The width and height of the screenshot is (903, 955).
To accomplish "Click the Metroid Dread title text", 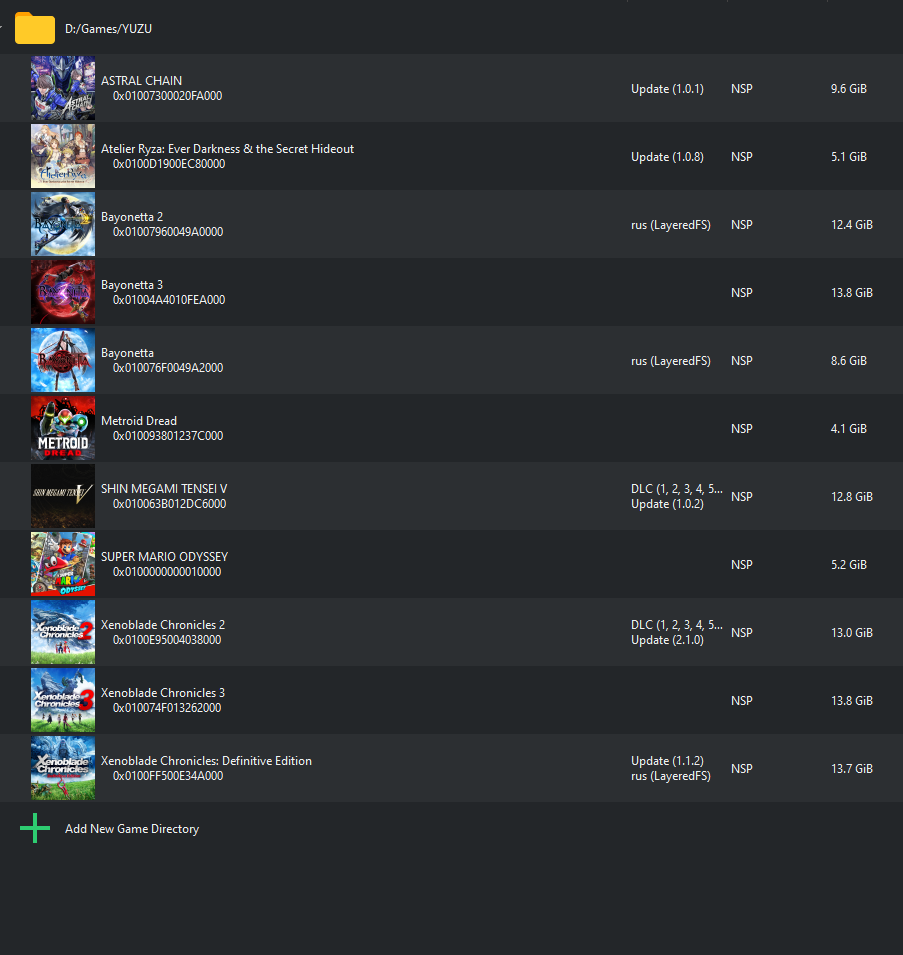I will coord(139,421).
